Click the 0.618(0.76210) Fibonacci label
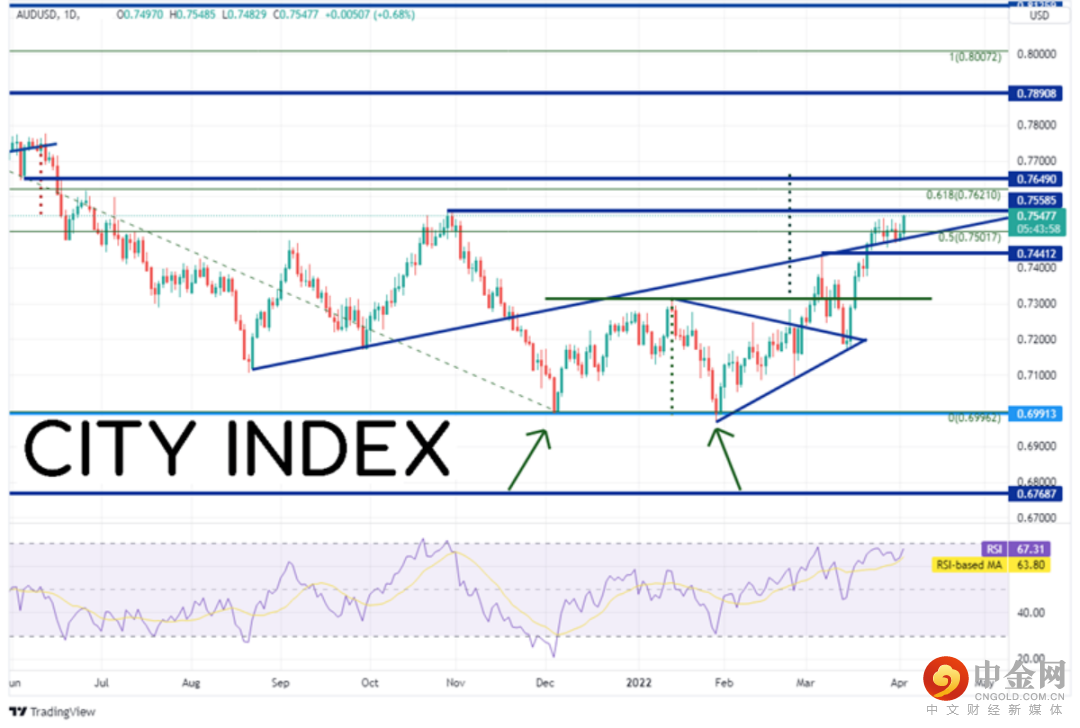Image resolution: width=1080 pixels, height=728 pixels. coord(963,195)
